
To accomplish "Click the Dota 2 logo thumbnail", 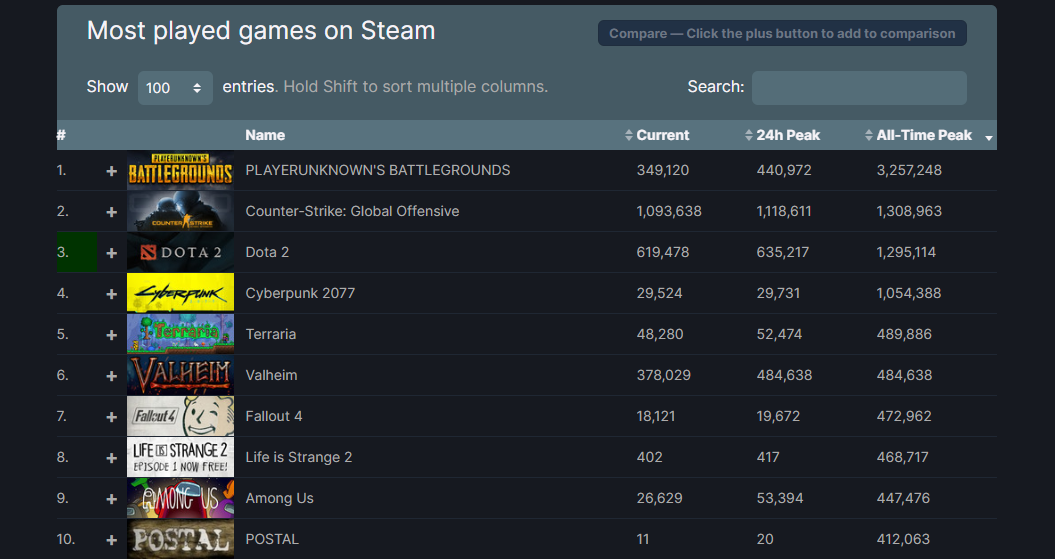I will (x=180, y=252).
